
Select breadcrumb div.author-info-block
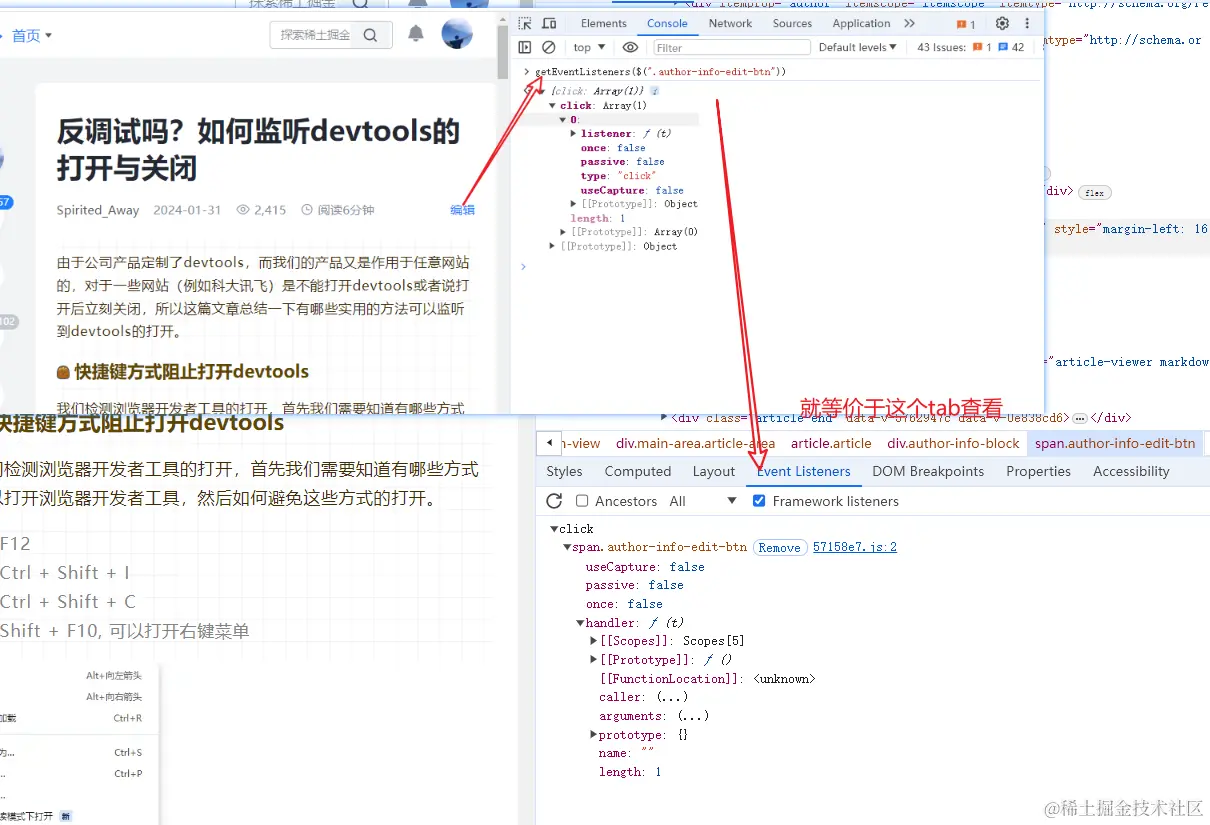tap(951, 443)
